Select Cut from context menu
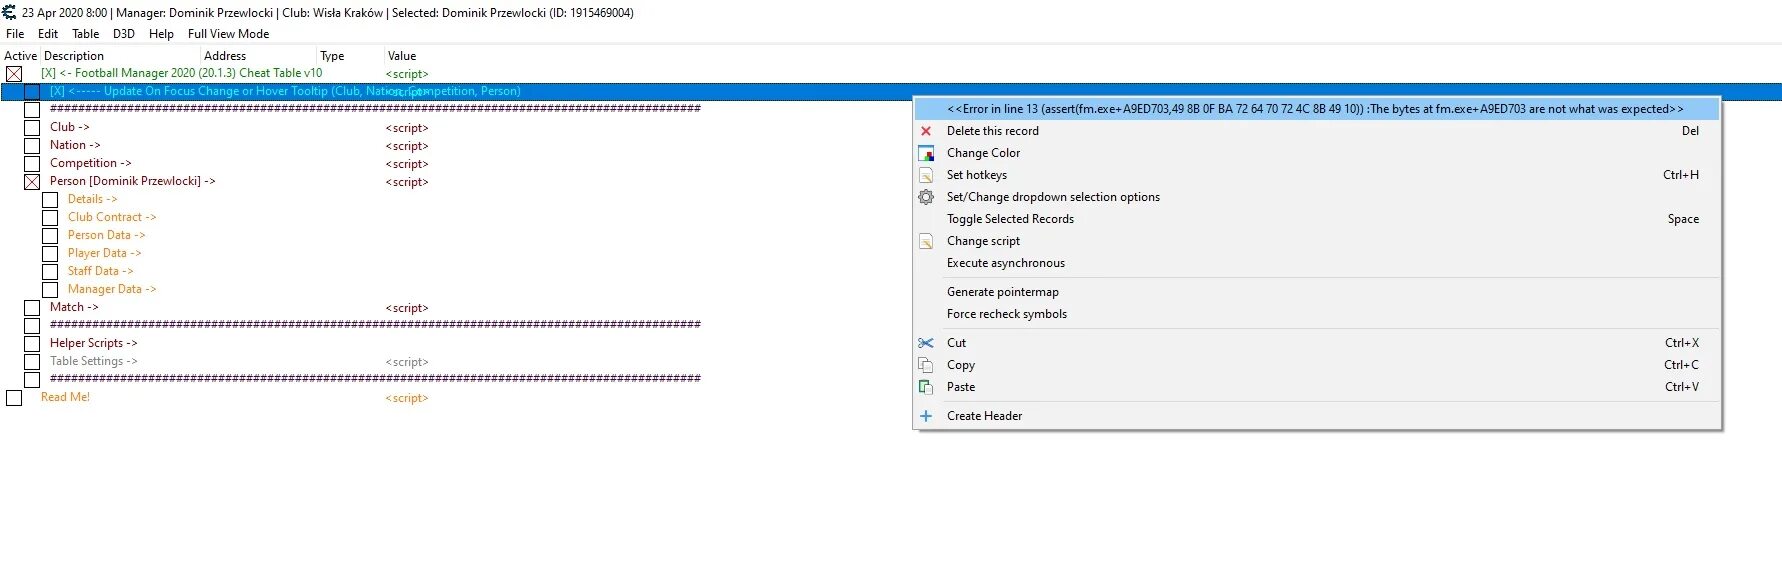This screenshot has width=1782, height=561. [1317, 343]
